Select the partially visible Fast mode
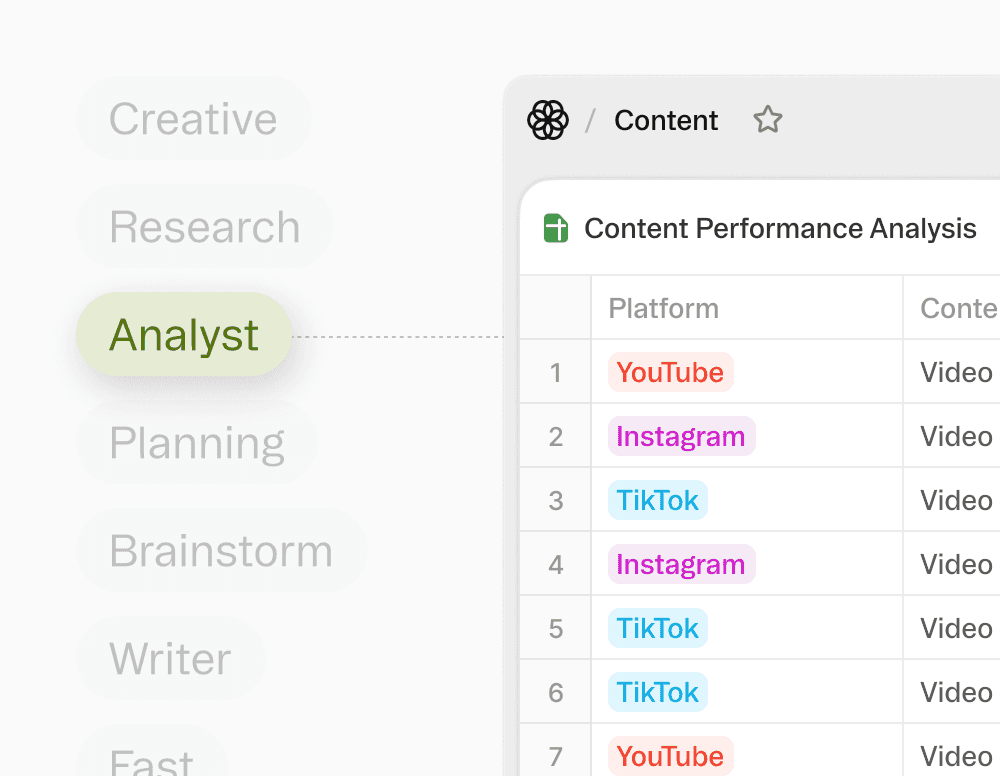Image resolution: width=1000 pixels, height=776 pixels. point(152,762)
